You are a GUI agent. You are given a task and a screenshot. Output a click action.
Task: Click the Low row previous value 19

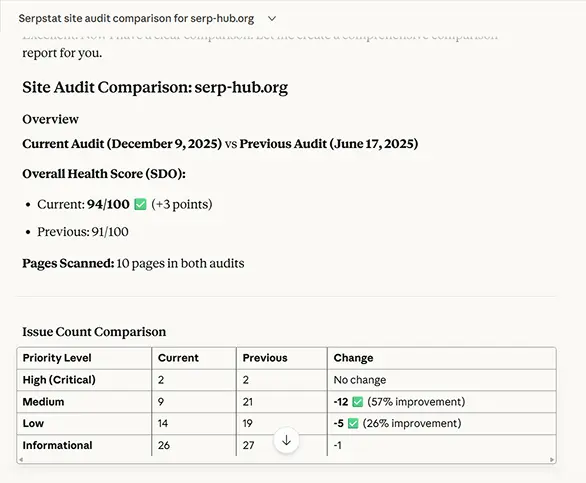click(247, 424)
